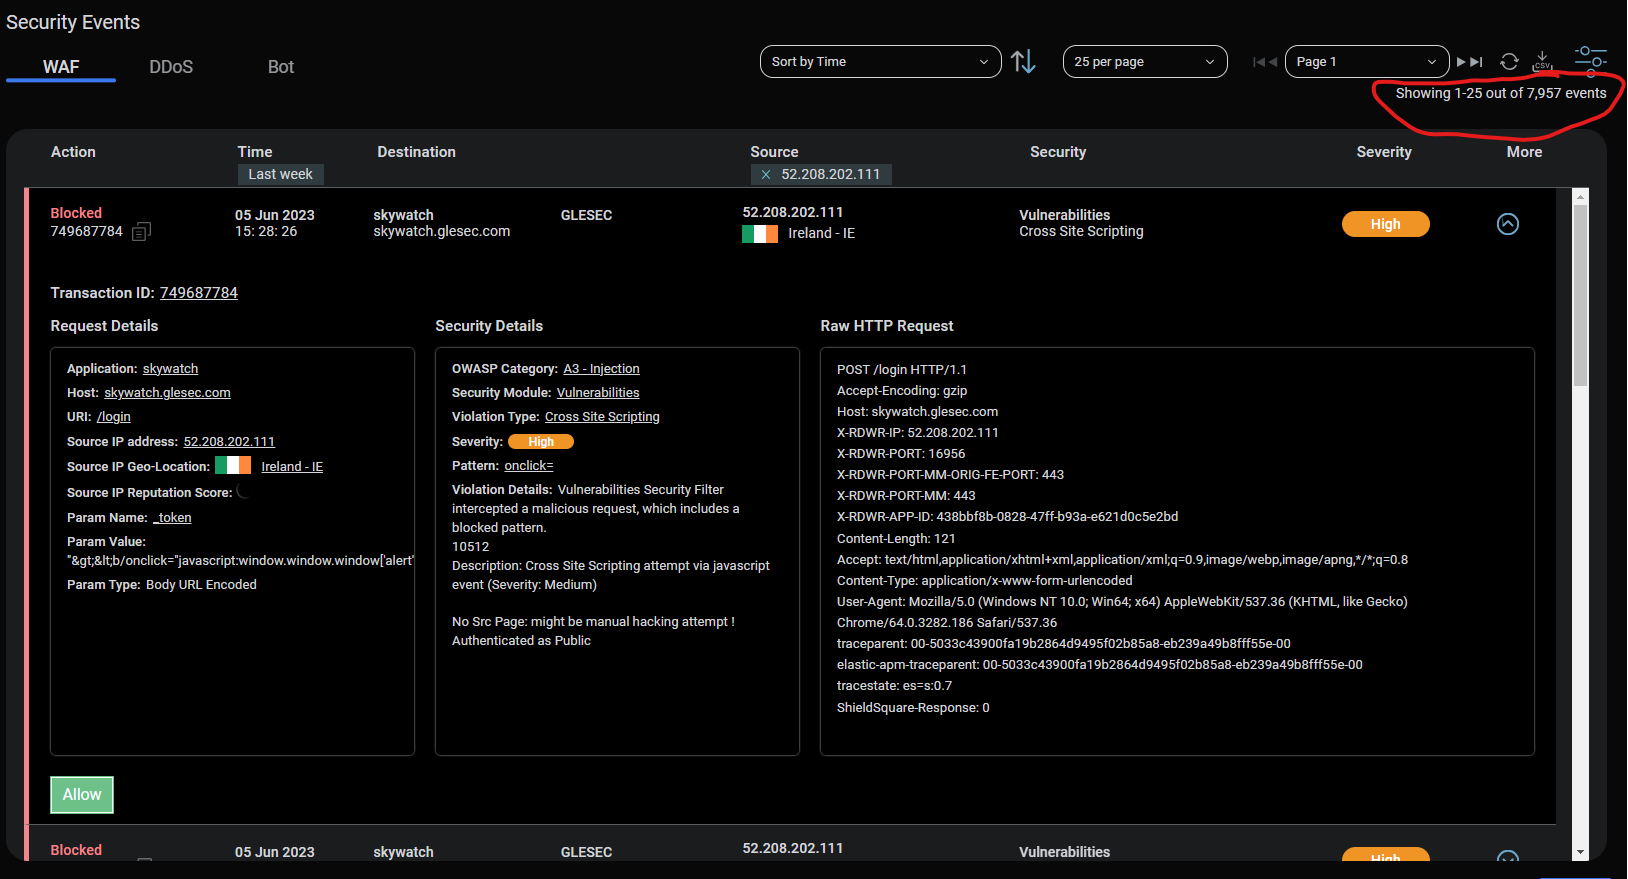Open the skywatch.glesec.com host link
The image size is (1628, 879).
click(x=167, y=393)
